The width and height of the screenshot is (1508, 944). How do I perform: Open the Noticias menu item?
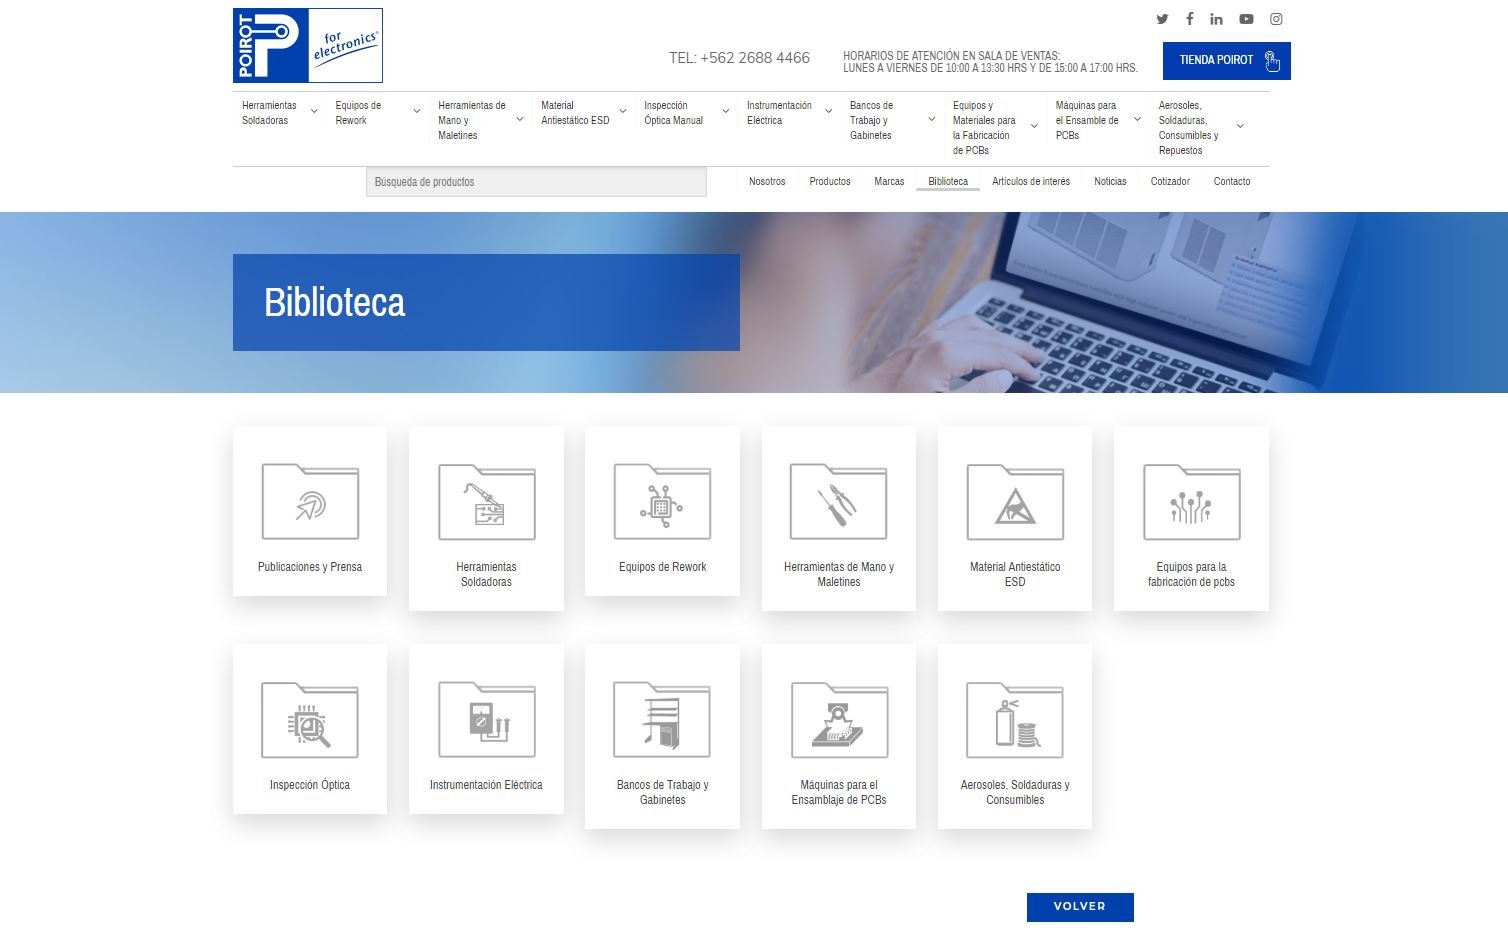1110,182
